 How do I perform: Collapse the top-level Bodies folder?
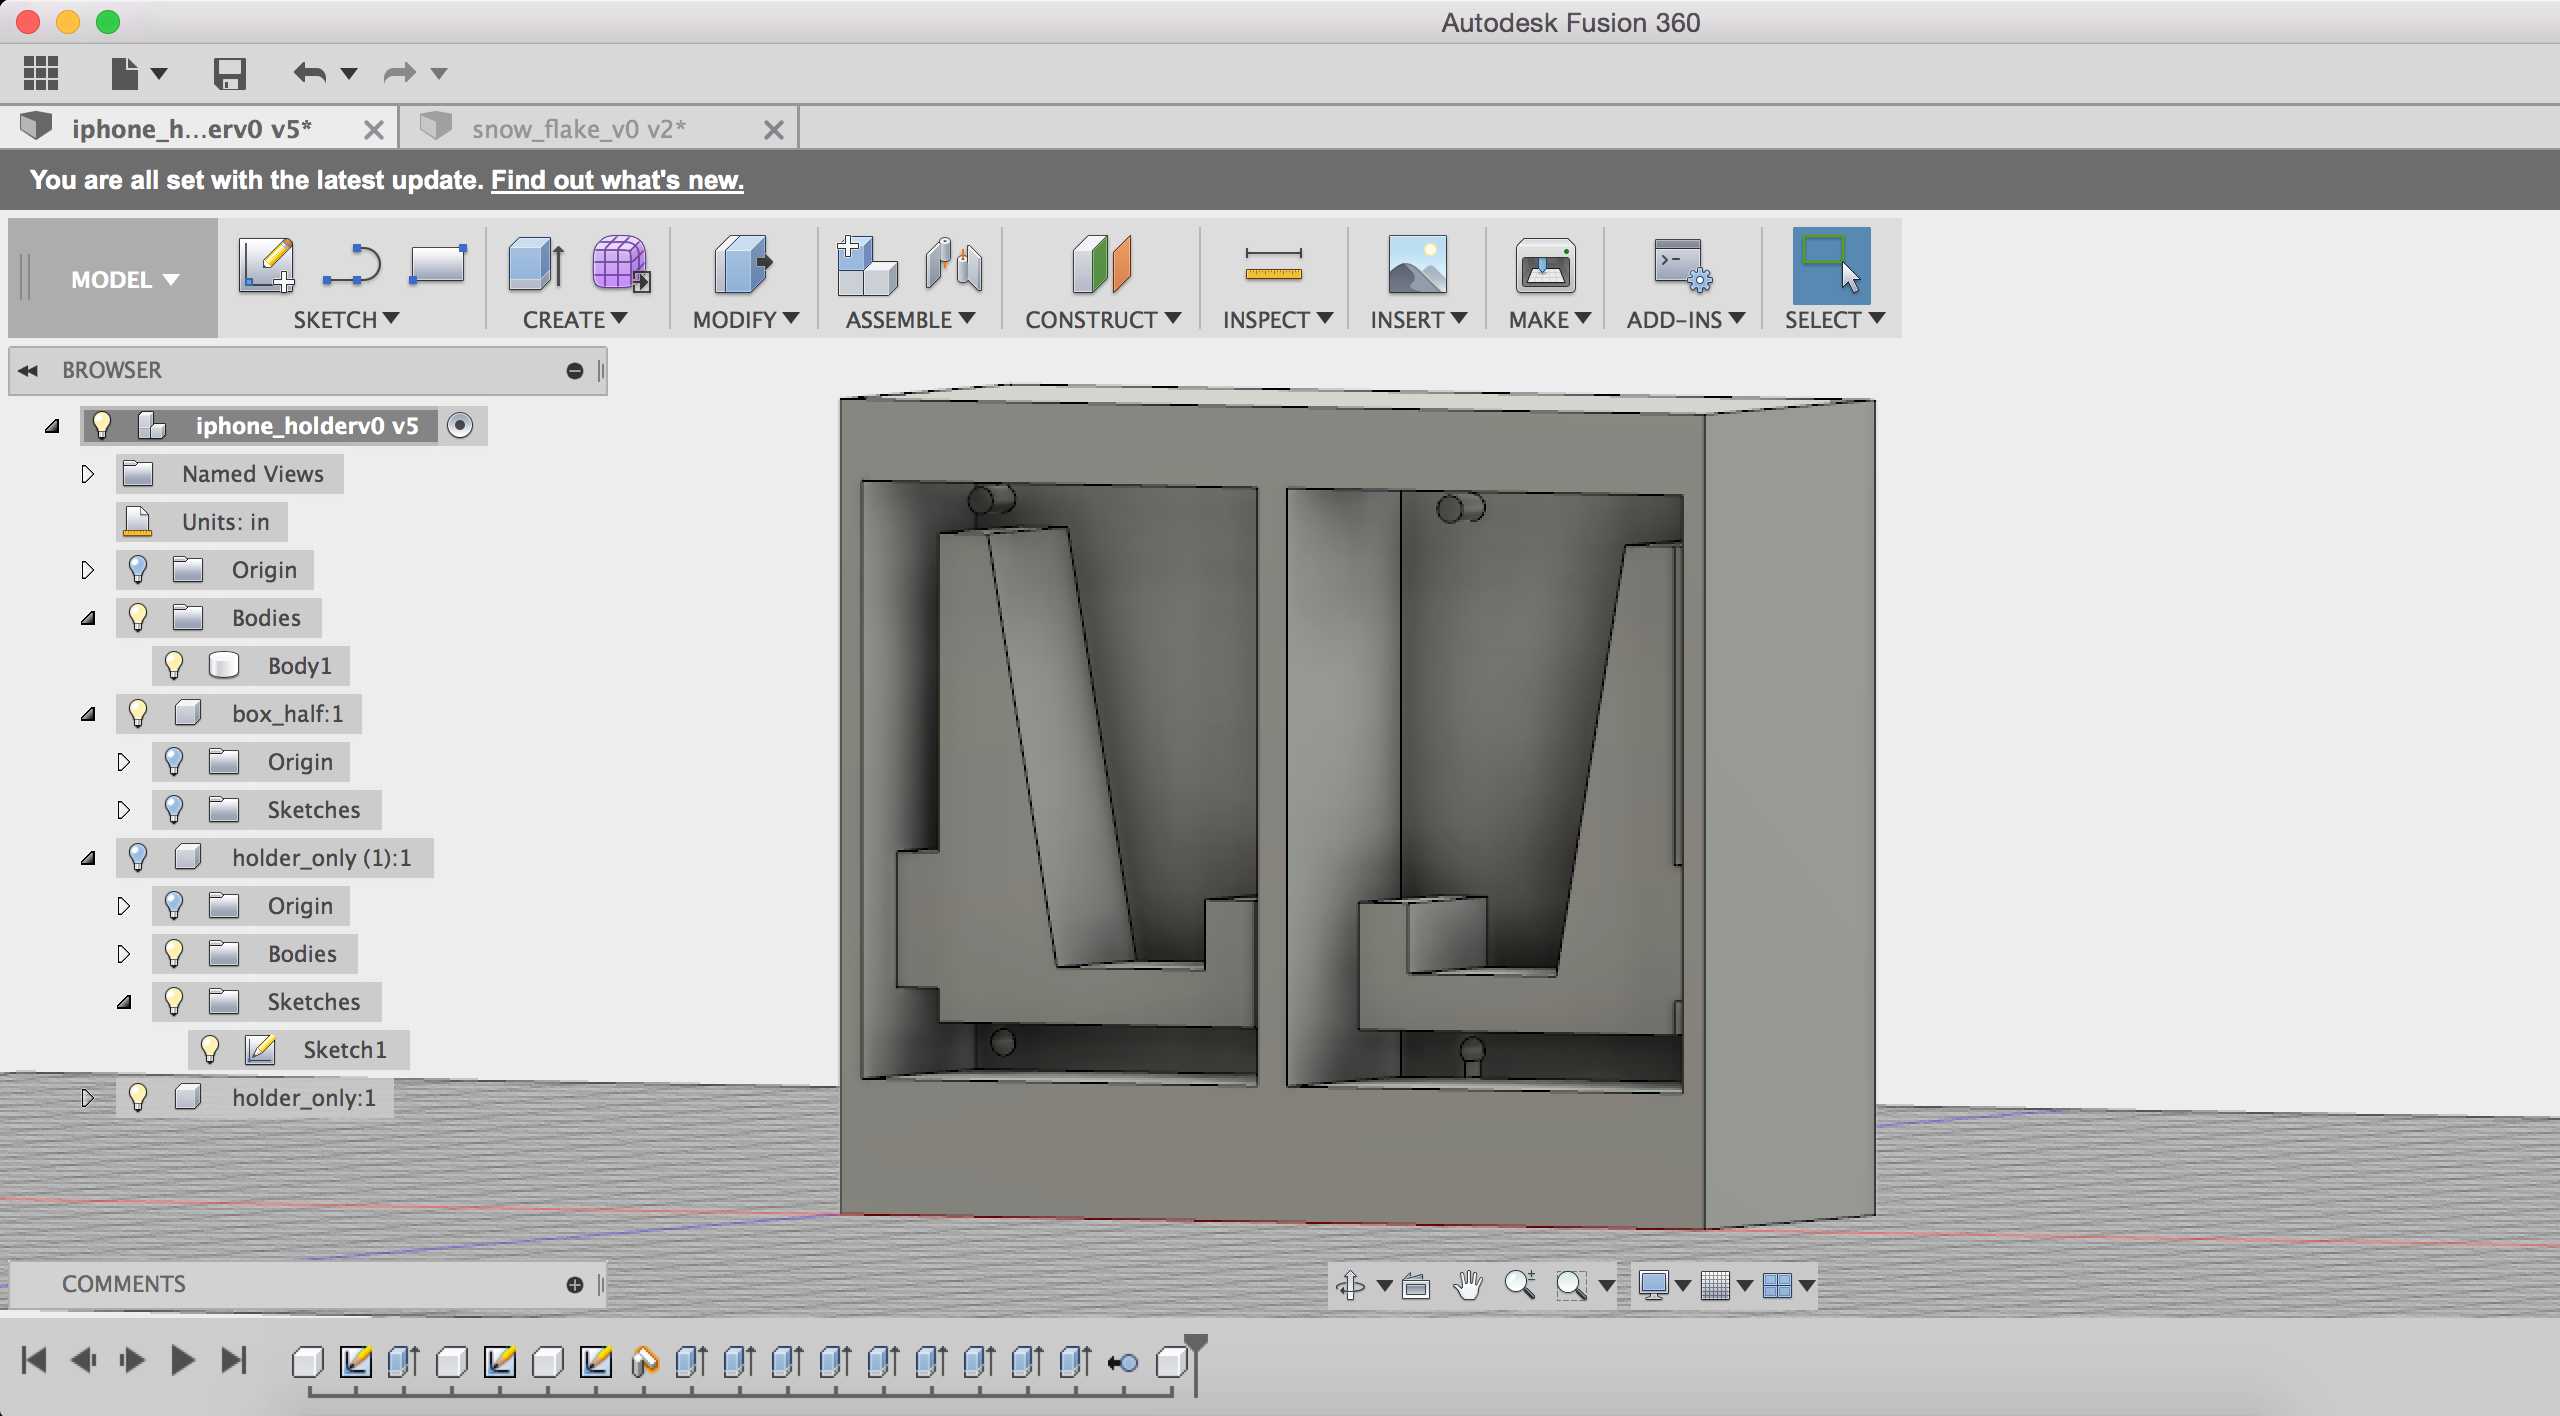click(x=88, y=618)
